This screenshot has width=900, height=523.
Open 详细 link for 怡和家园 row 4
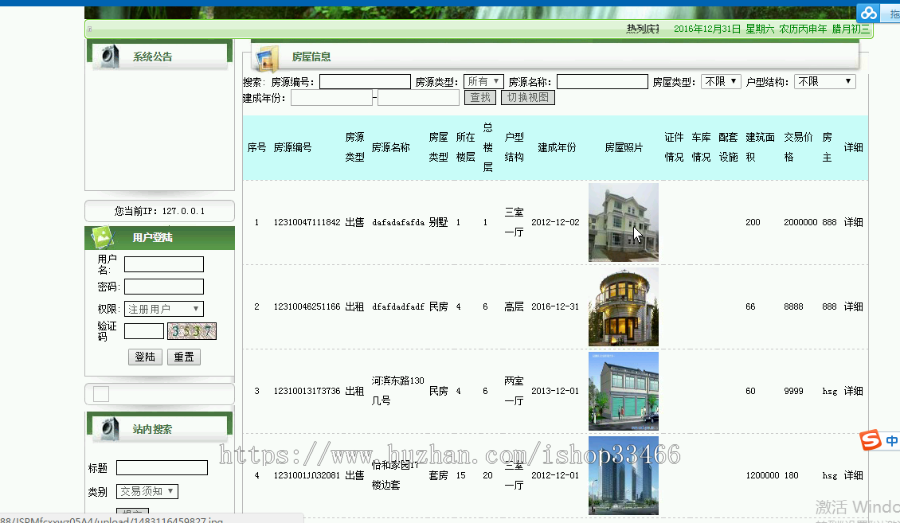[854, 475]
